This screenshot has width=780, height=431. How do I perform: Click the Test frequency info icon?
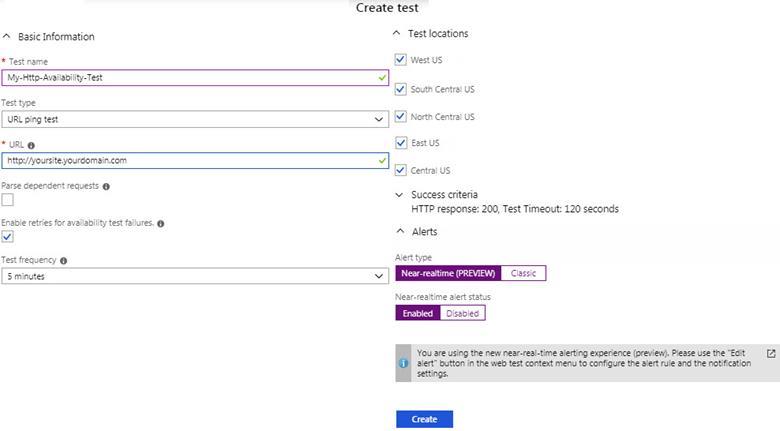click(64, 261)
